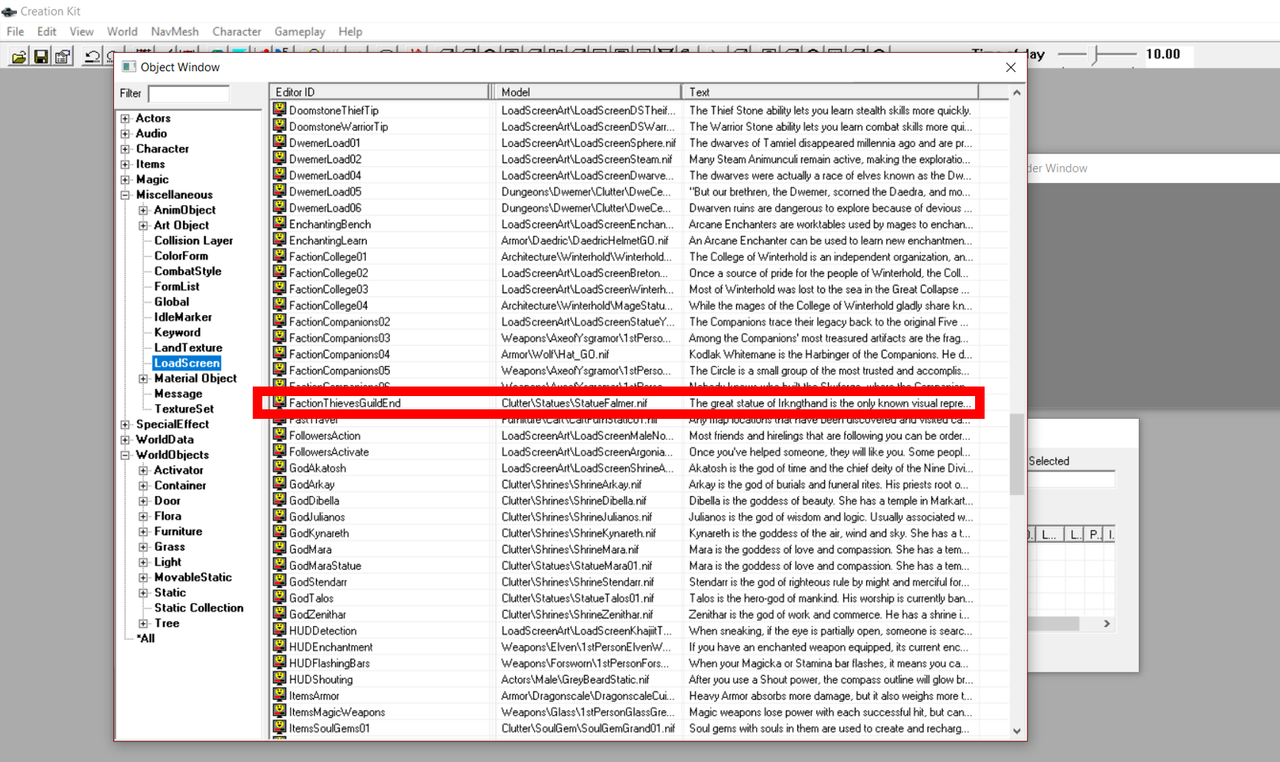Open the Preferences toolbar icon
The height and width of the screenshot is (762, 1280).
click(63, 57)
